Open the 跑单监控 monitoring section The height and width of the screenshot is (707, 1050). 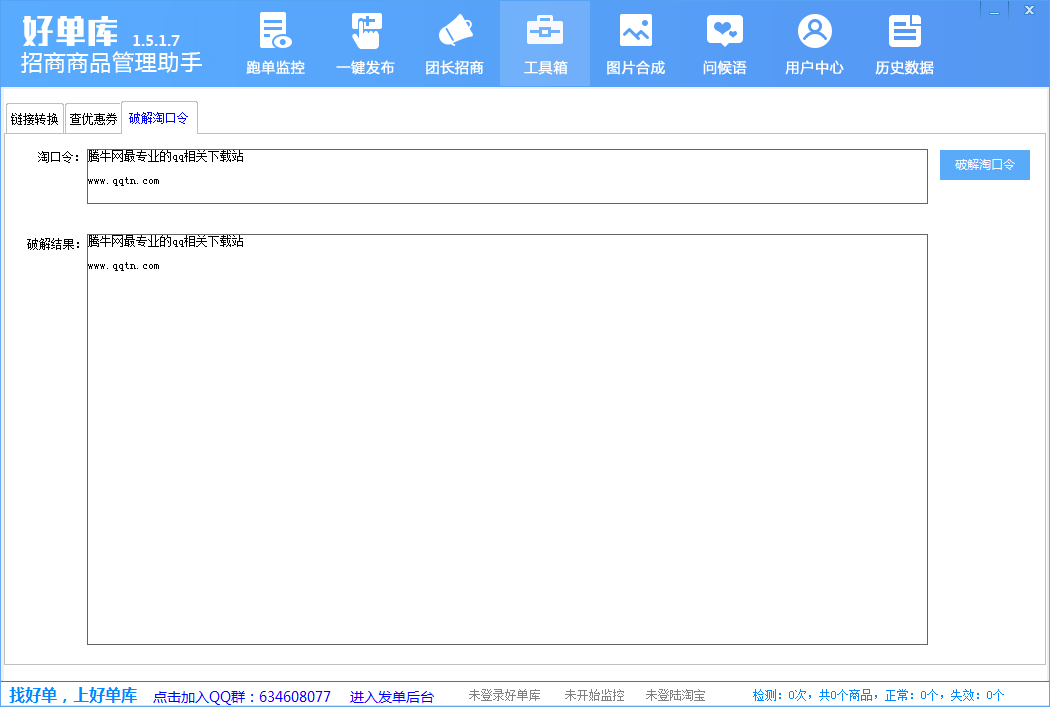(x=275, y=44)
